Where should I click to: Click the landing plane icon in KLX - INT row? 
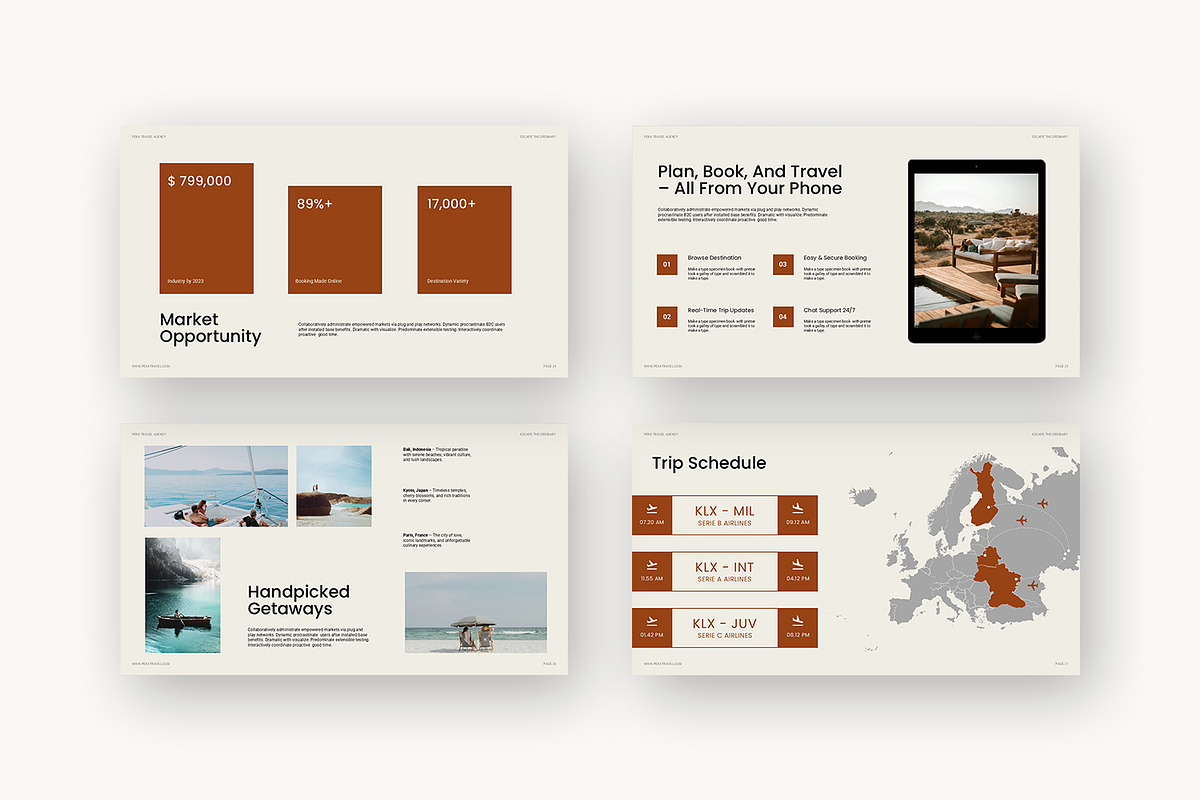[x=797, y=564]
